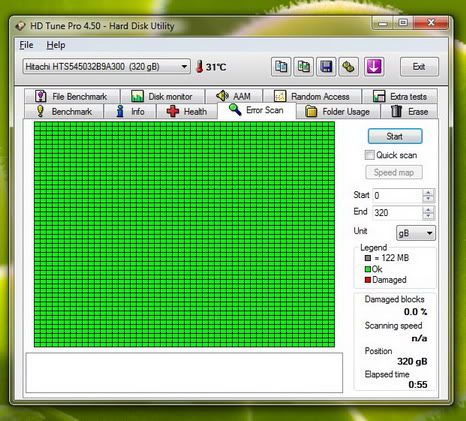
Task: Decrease the End value spinner
Action: (428, 216)
